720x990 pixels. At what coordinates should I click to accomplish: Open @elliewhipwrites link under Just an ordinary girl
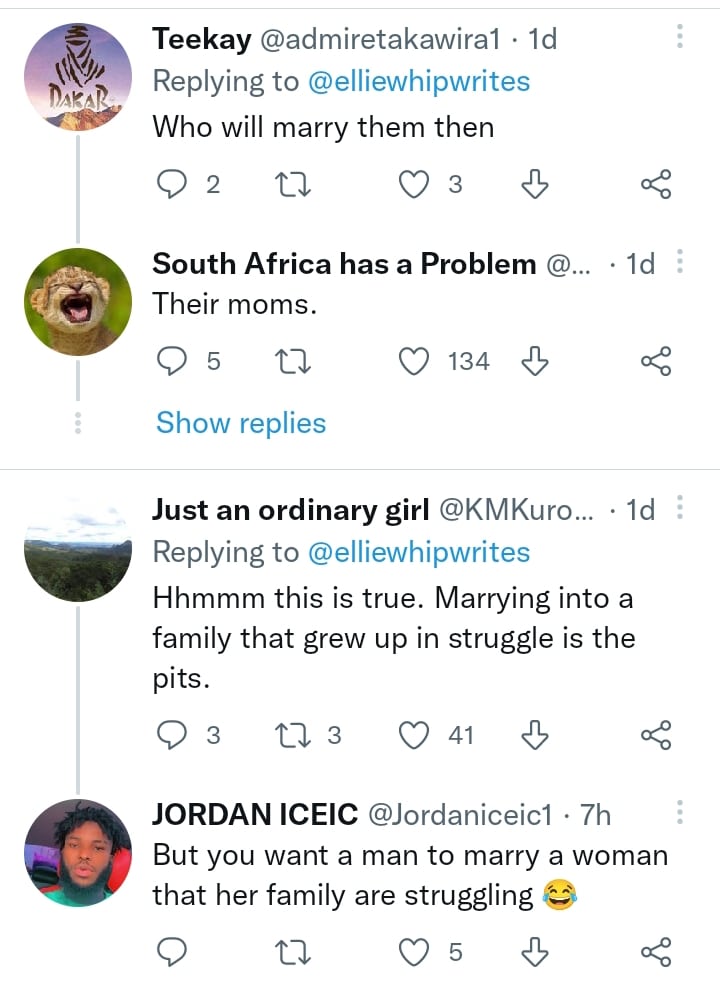click(417, 552)
